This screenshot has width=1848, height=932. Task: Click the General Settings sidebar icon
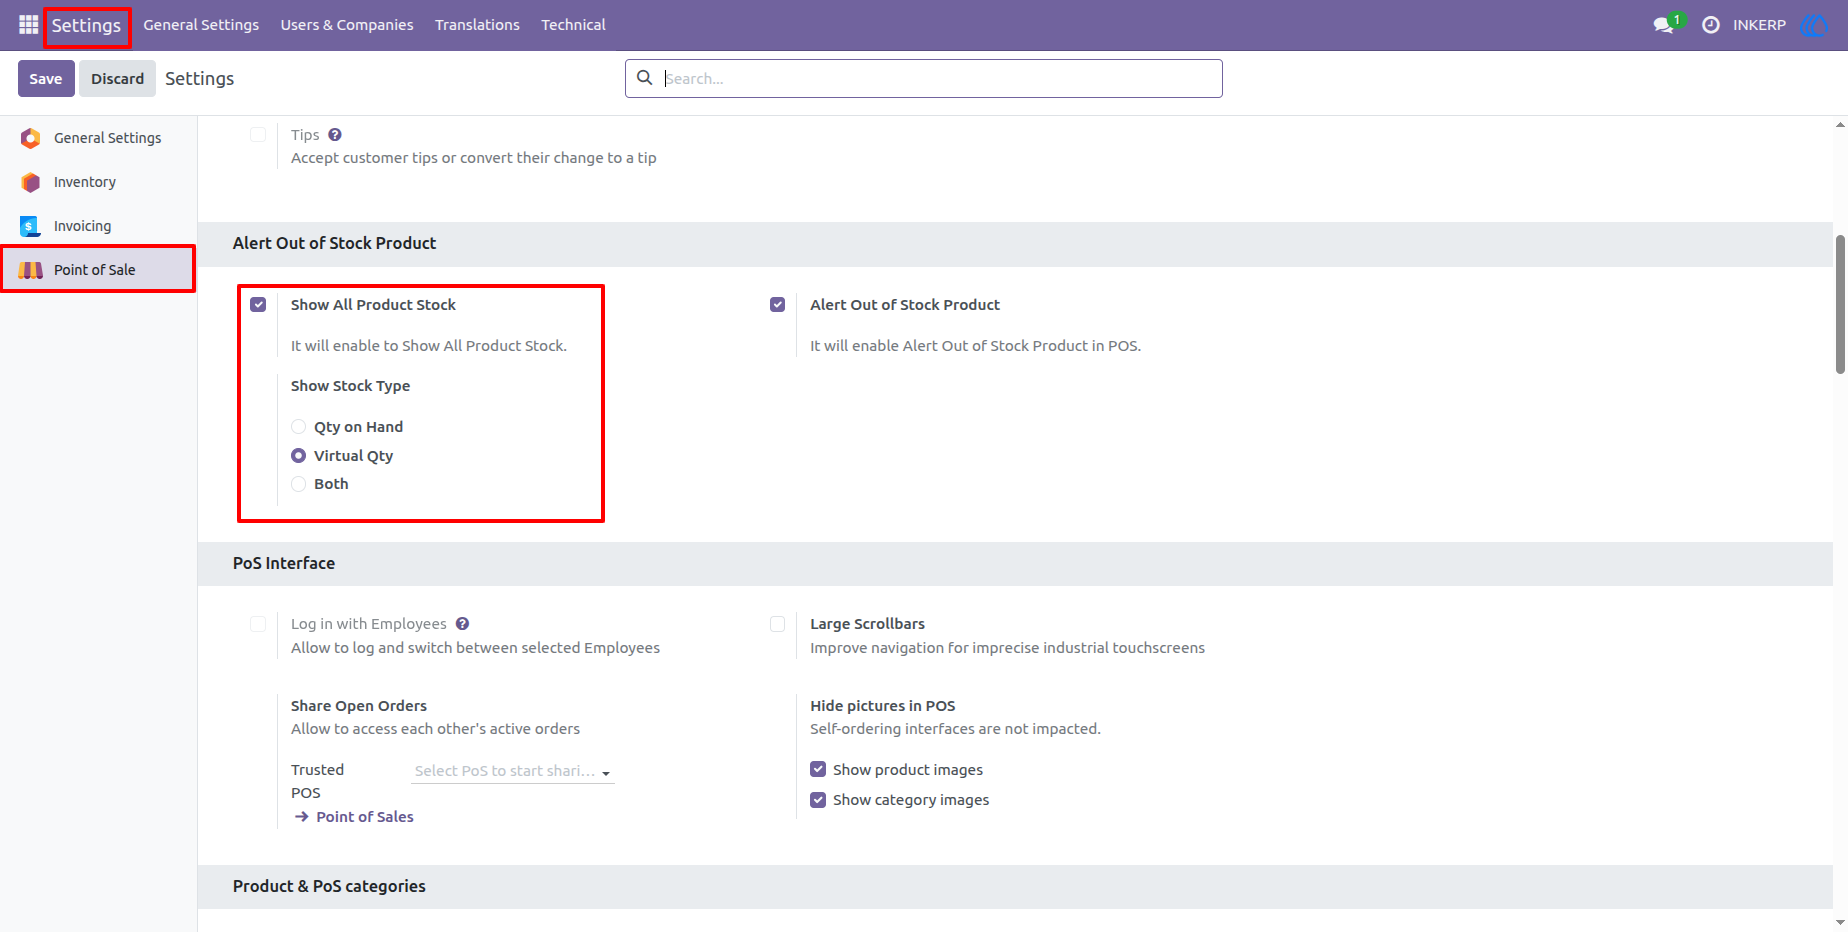click(x=31, y=138)
